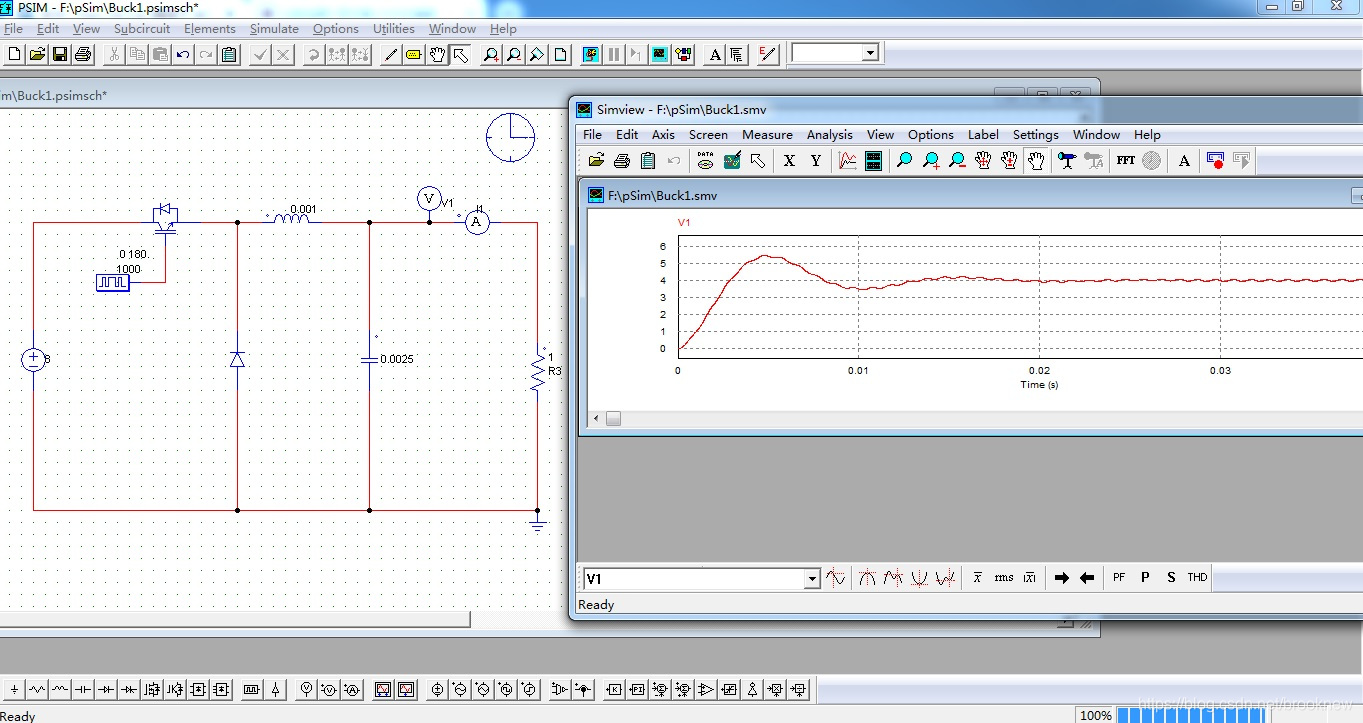Open the V1 curve selection dropdown
1363x723 pixels.
point(812,579)
